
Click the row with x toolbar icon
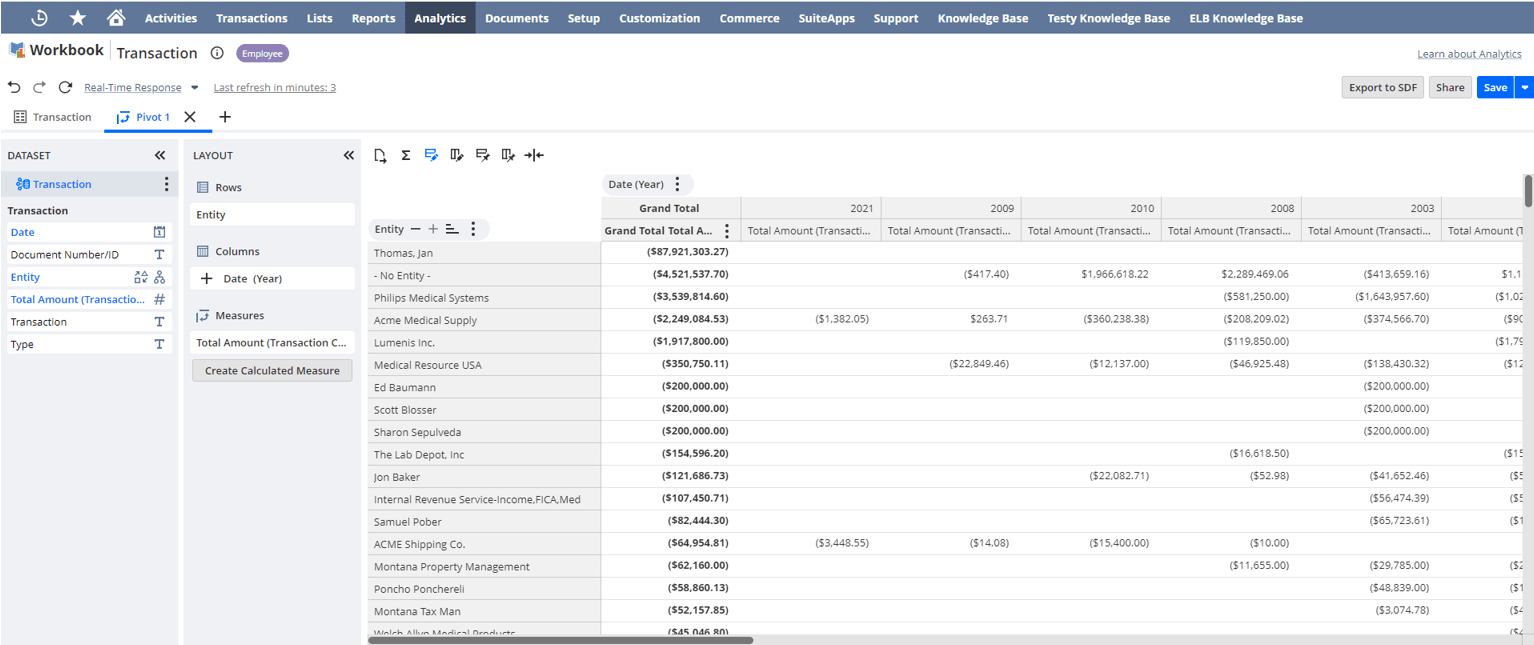483,155
